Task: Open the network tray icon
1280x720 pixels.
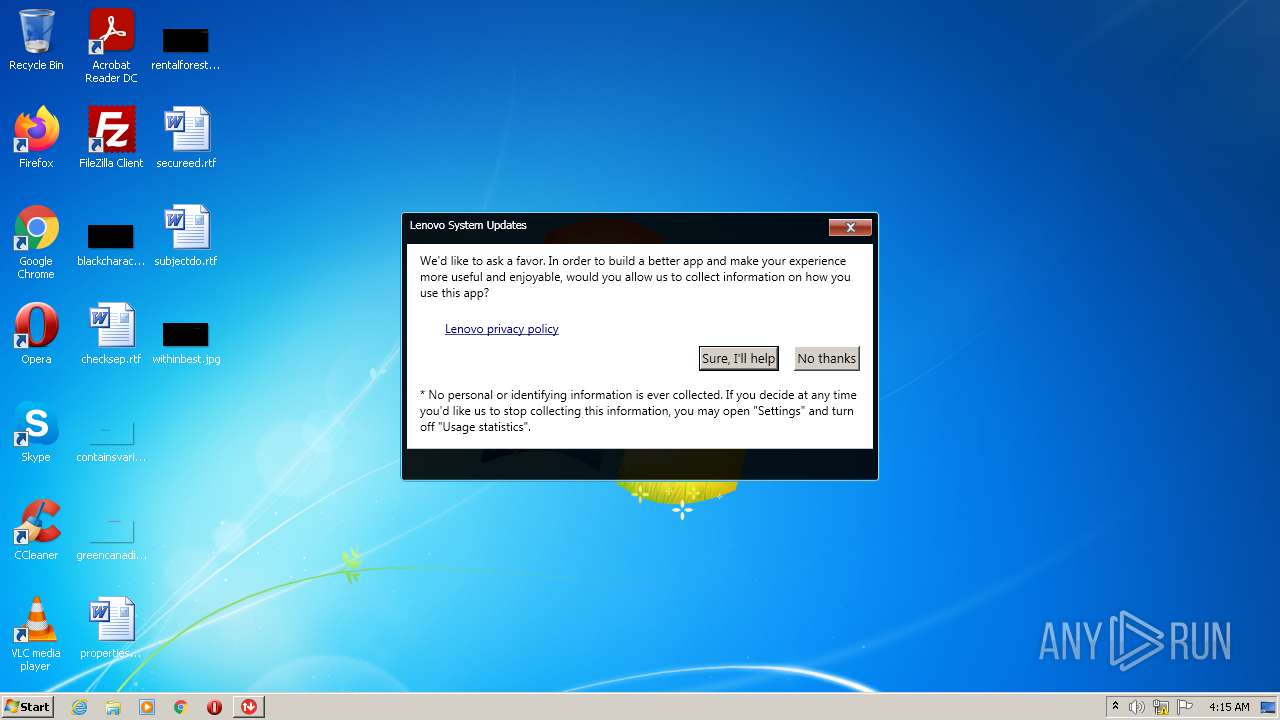Action: [x=1161, y=707]
